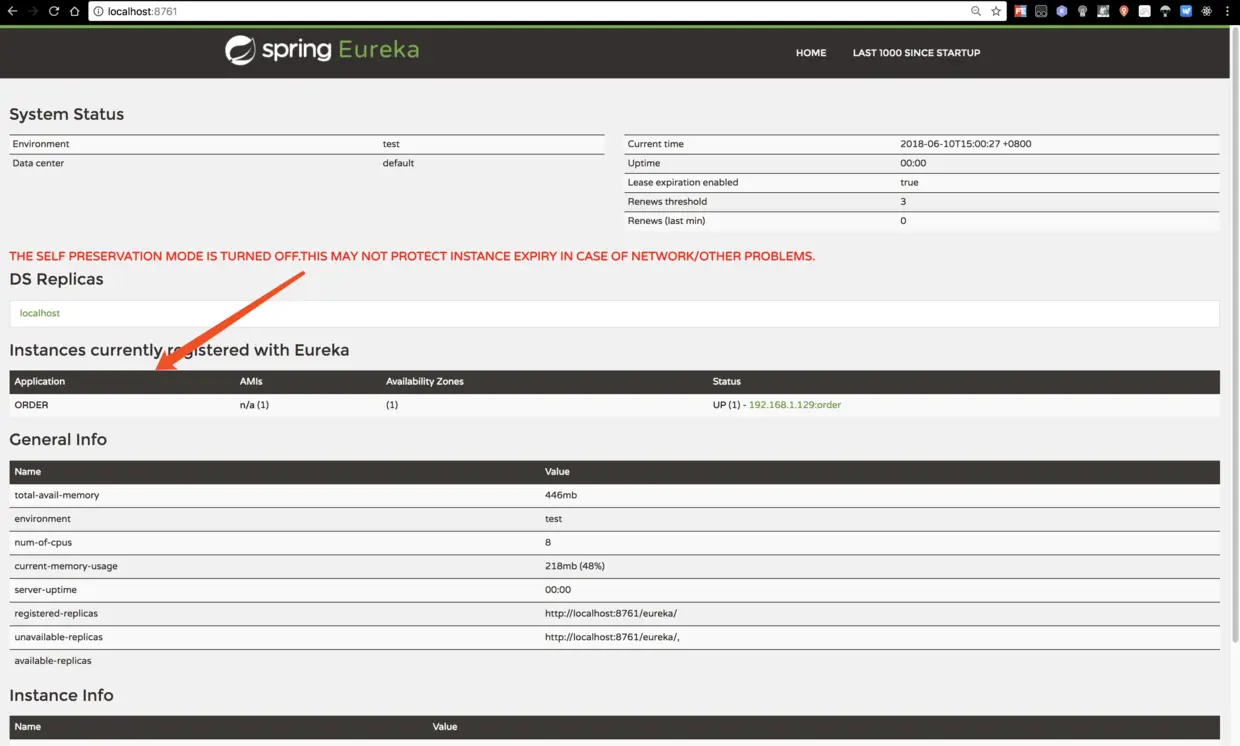The width and height of the screenshot is (1240, 746).
Task: Click the browser back arrow
Action: [12, 11]
